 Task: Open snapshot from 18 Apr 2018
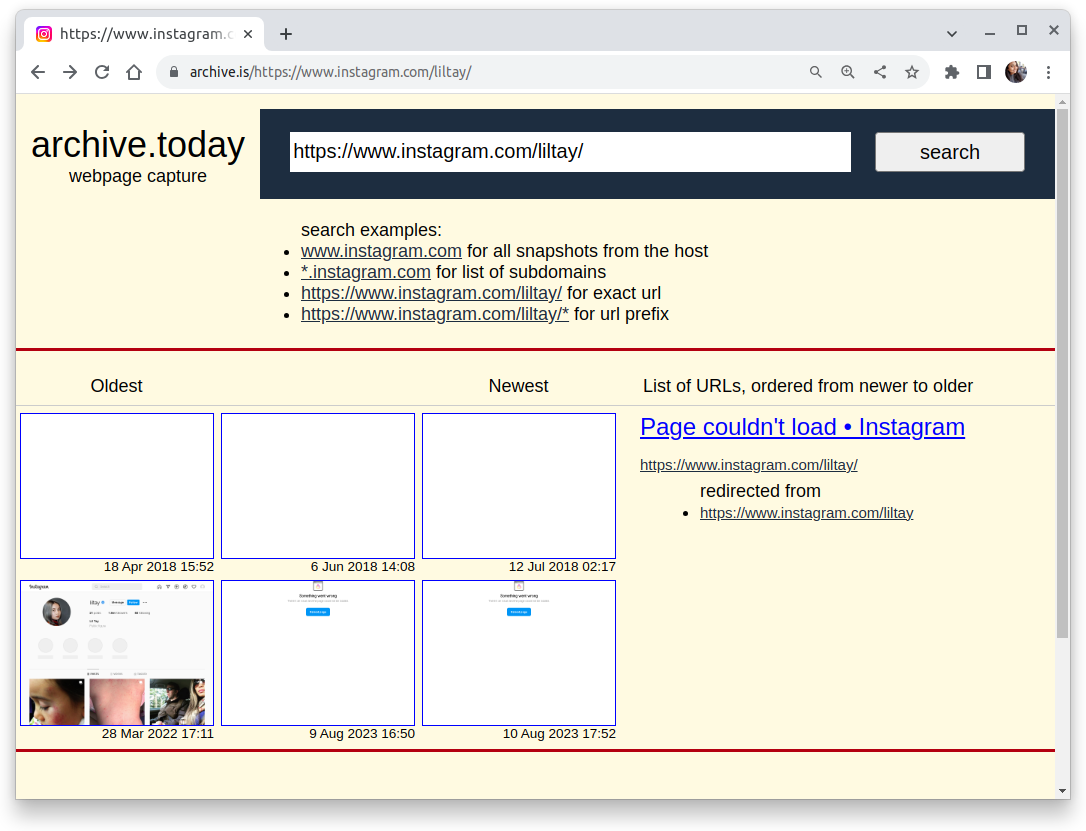tap(117, 486)
